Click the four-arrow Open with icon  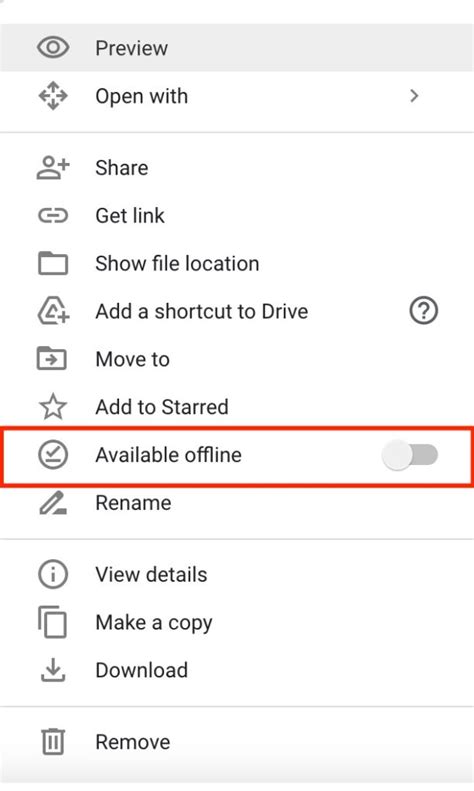pos(53,96)
